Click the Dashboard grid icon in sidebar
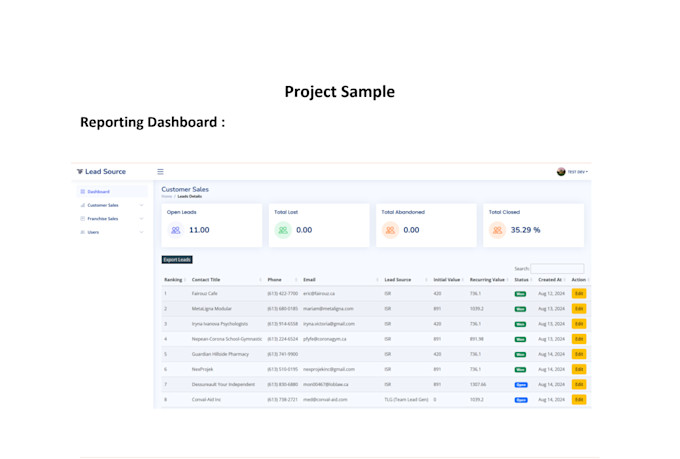This screenshot has height=459, width=680. (83, 191)
